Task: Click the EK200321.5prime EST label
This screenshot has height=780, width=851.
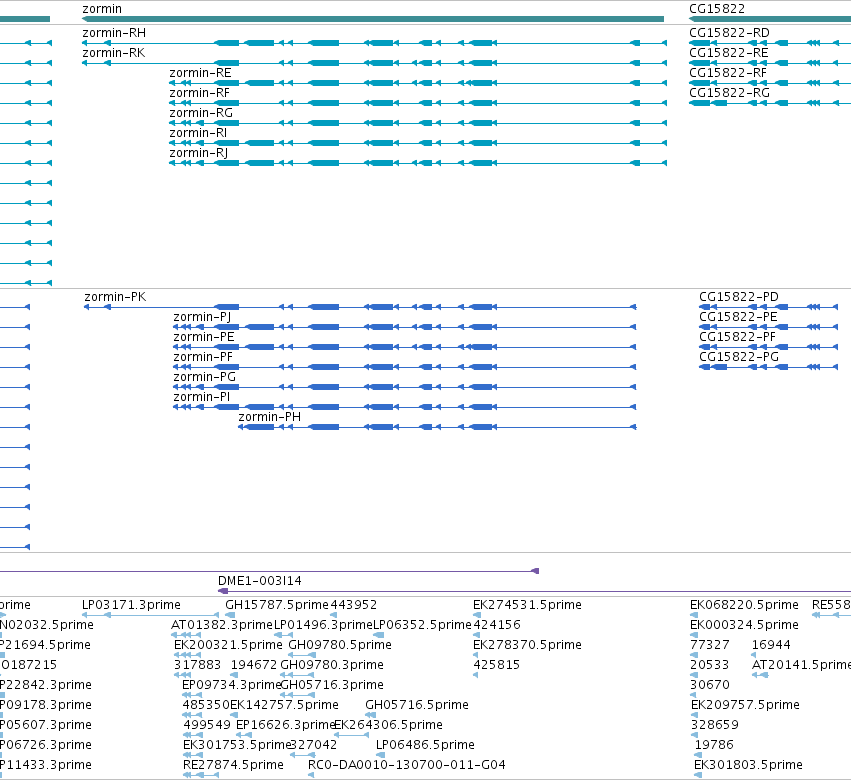Action: (228, 645)
